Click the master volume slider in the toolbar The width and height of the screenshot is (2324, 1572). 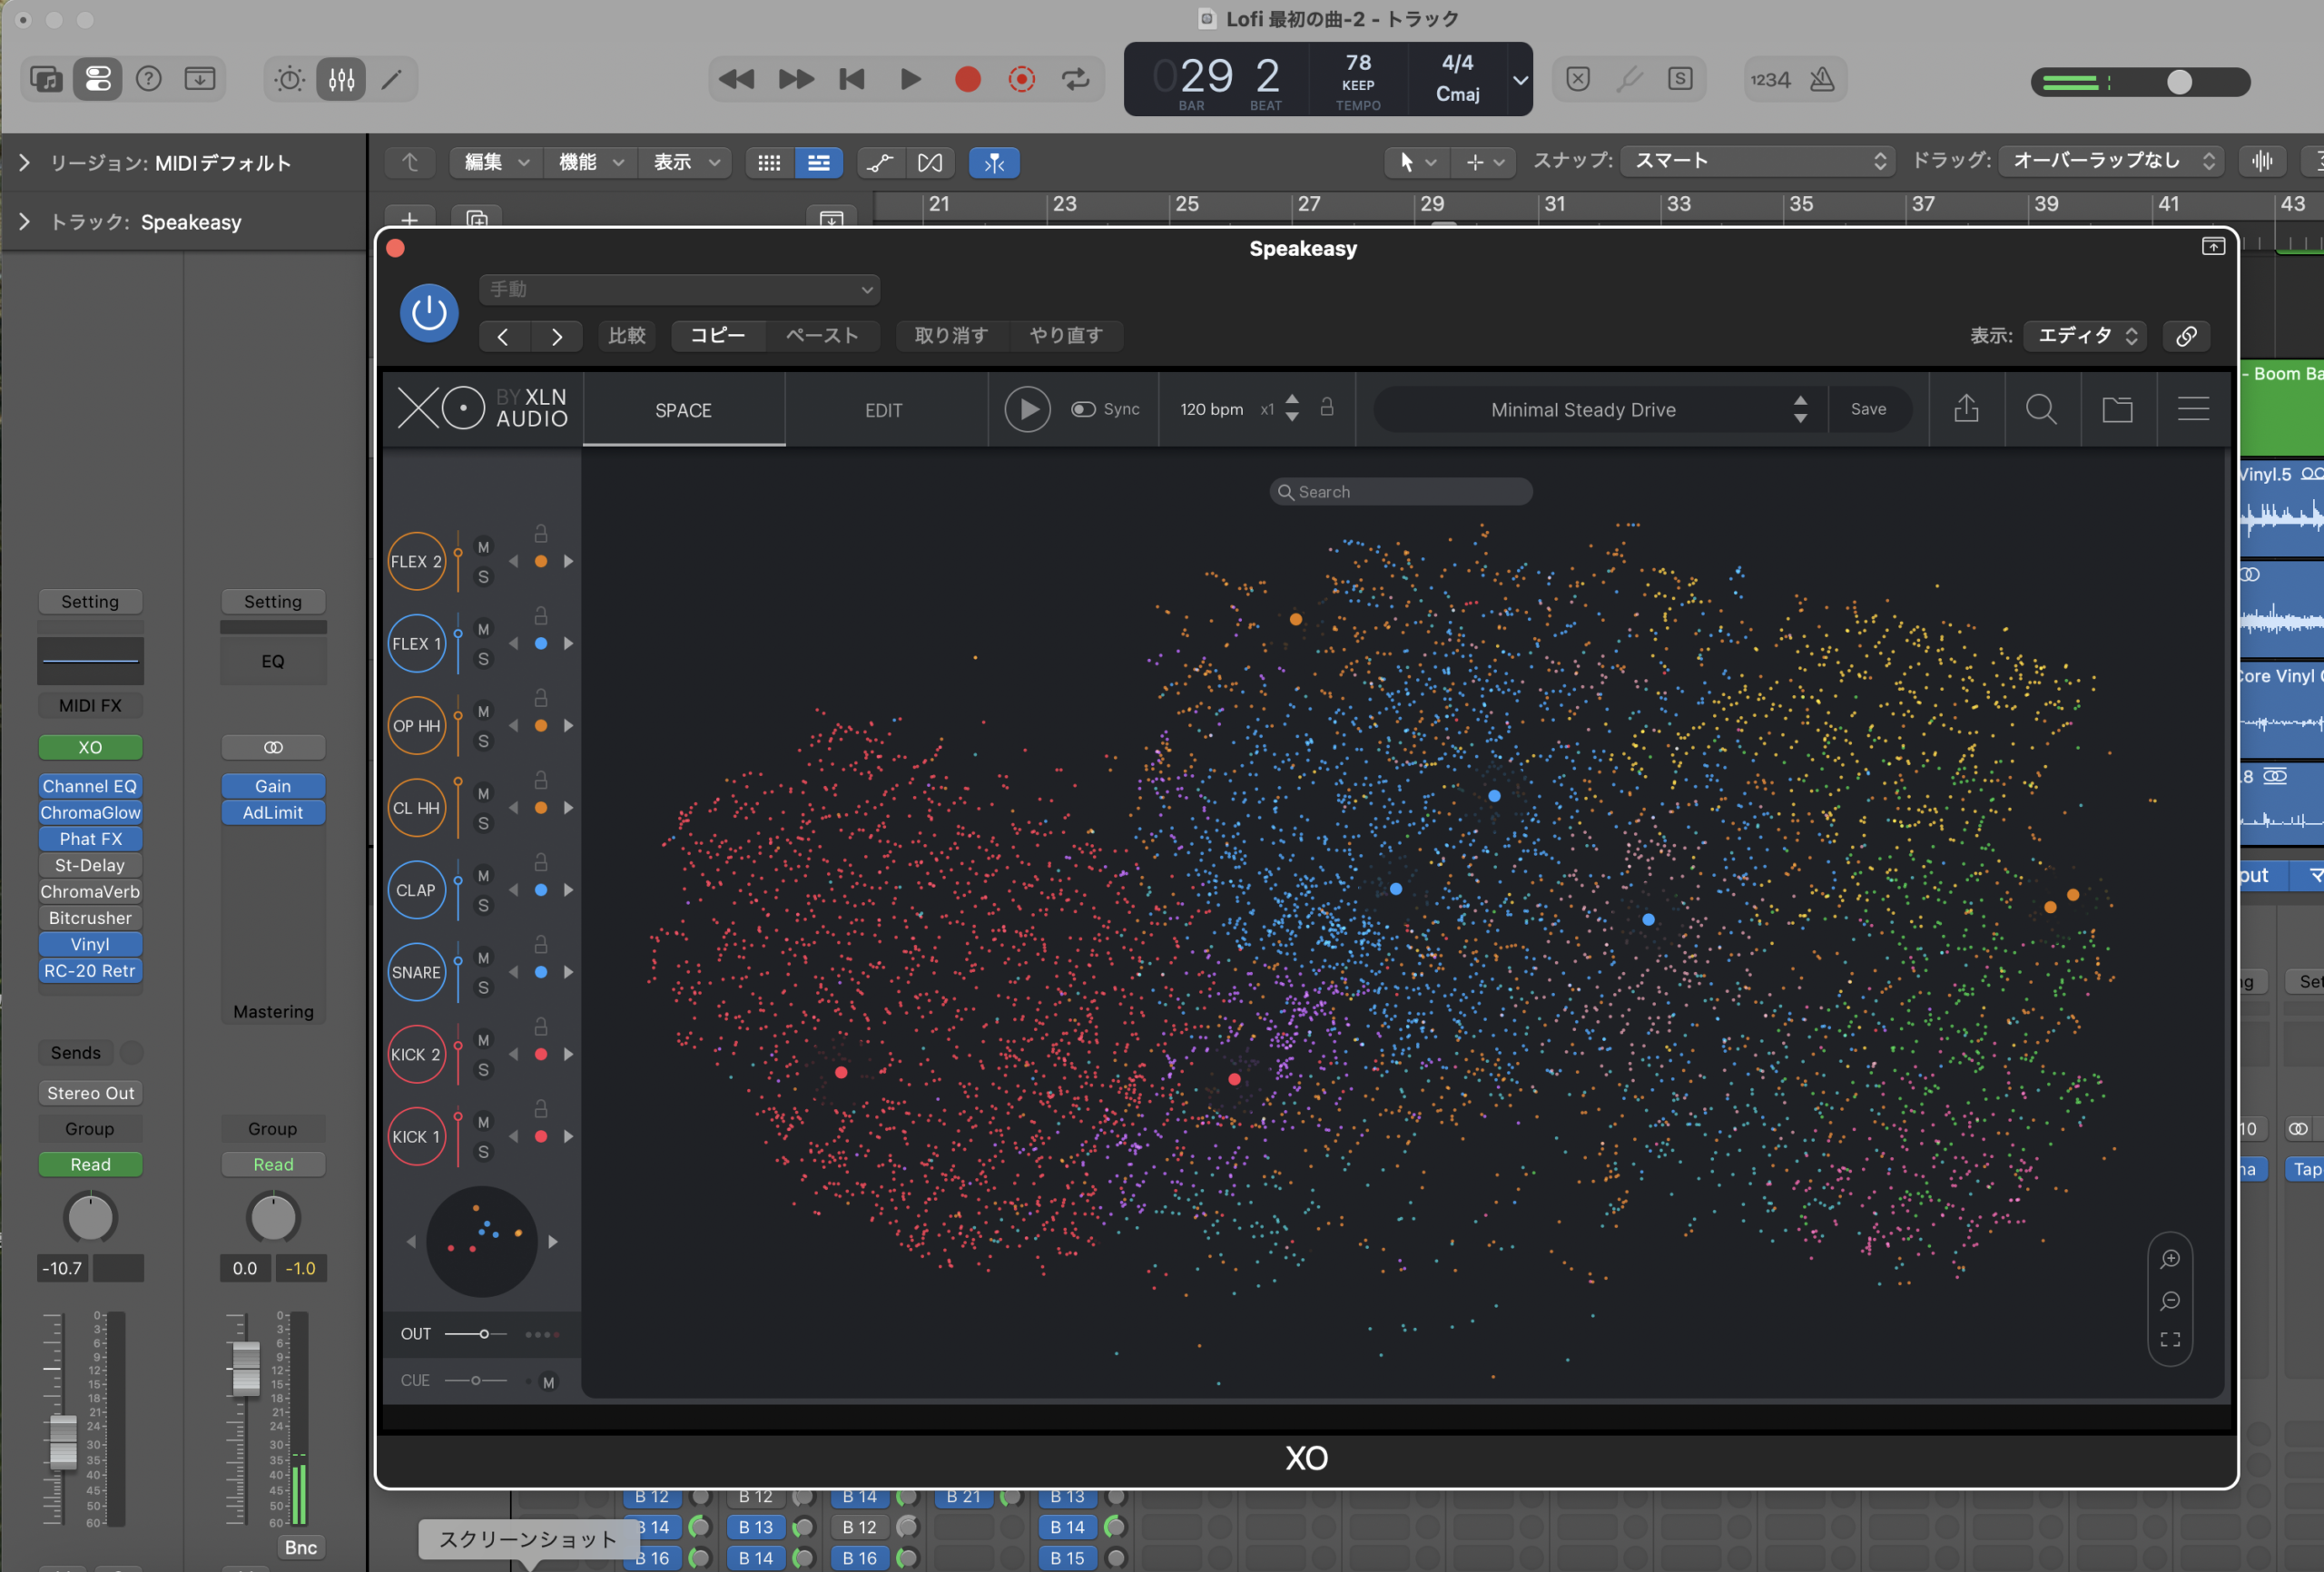click(2140, 82)
